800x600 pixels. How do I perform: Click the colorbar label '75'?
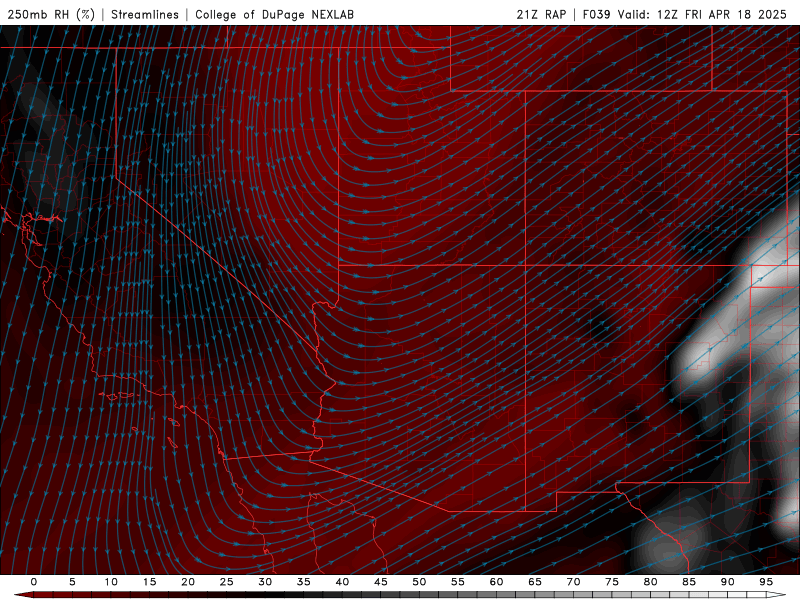[x=612, y=582]
